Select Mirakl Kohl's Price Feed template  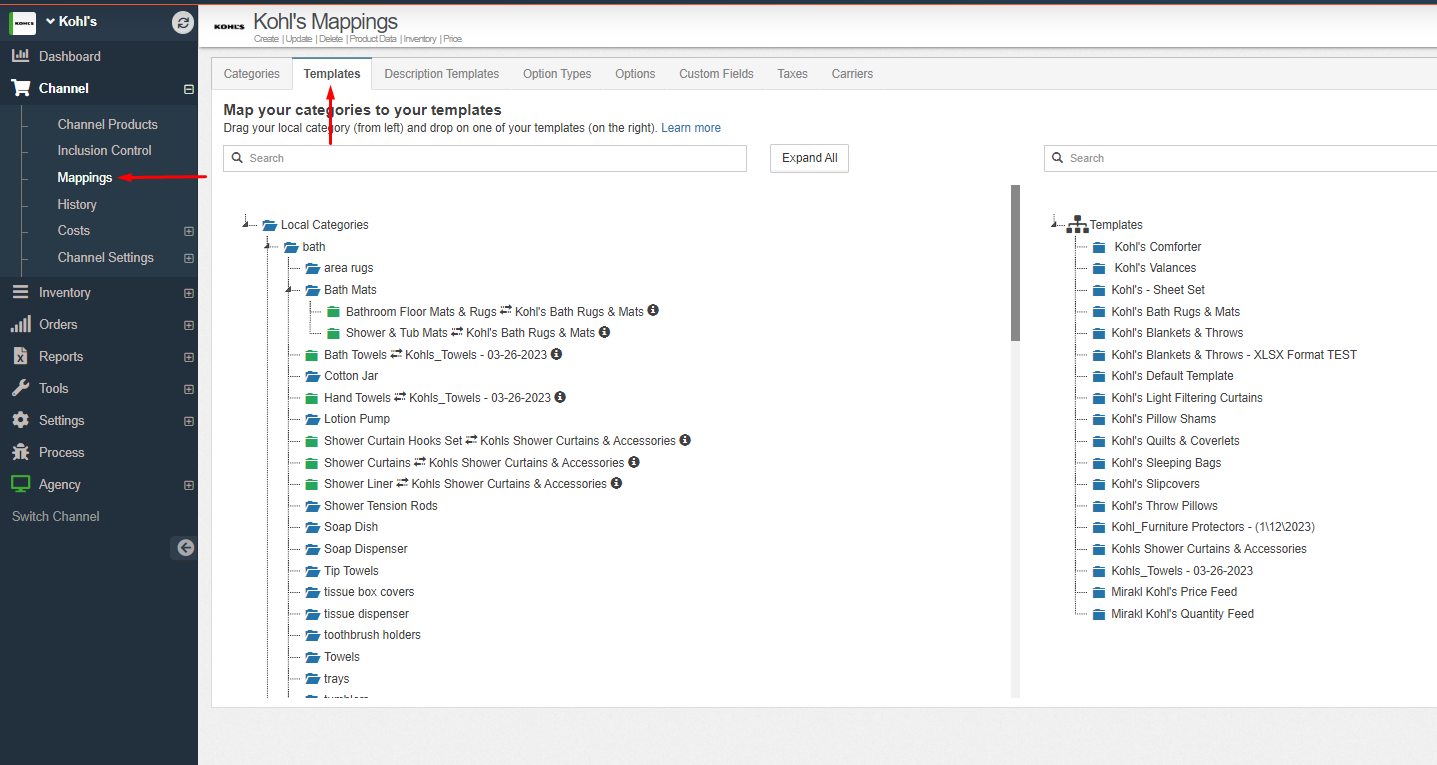1174,592
